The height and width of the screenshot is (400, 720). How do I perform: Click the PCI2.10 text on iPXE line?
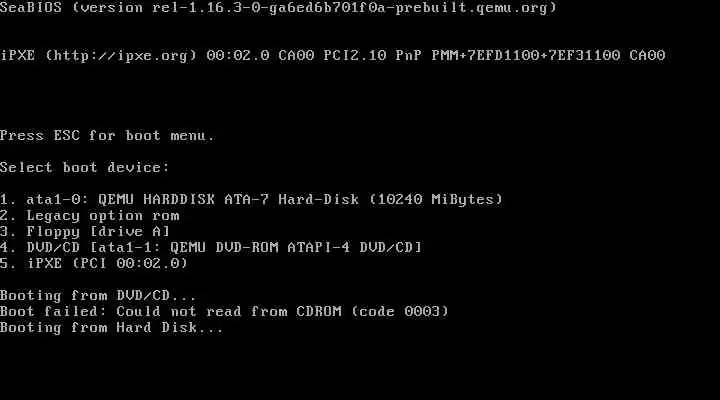pyautogui.click(x=355, y=56)
